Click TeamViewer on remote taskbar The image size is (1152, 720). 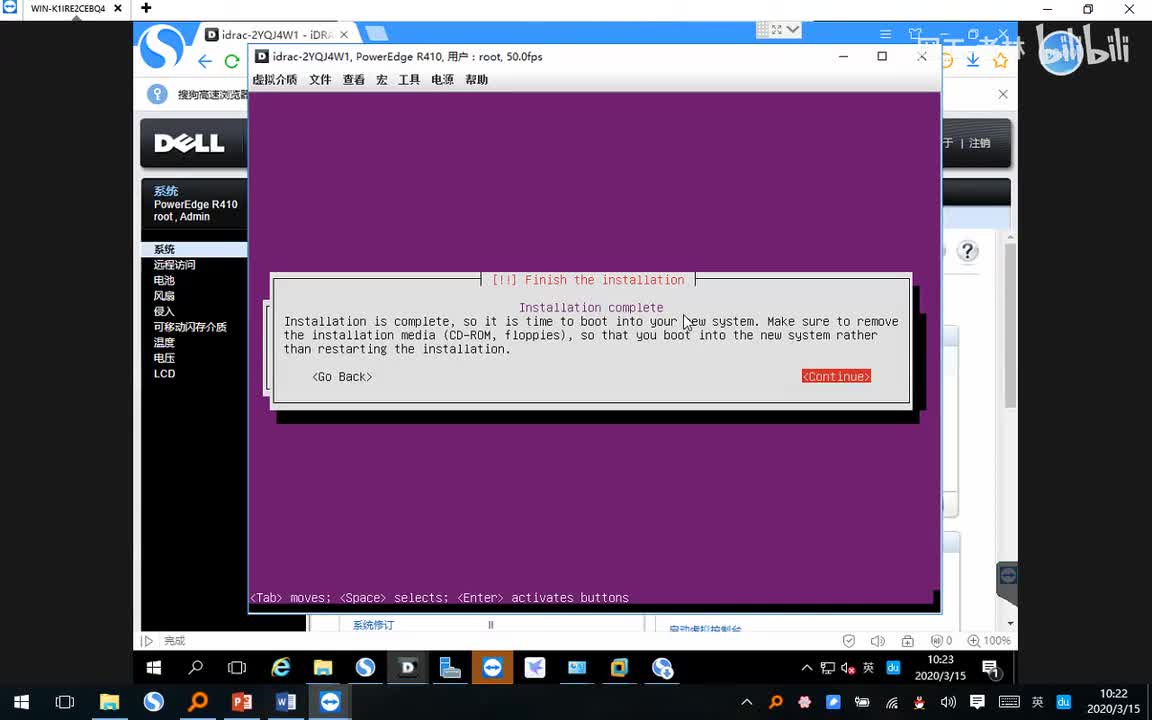pyautogui.click(x=492, y=667)
